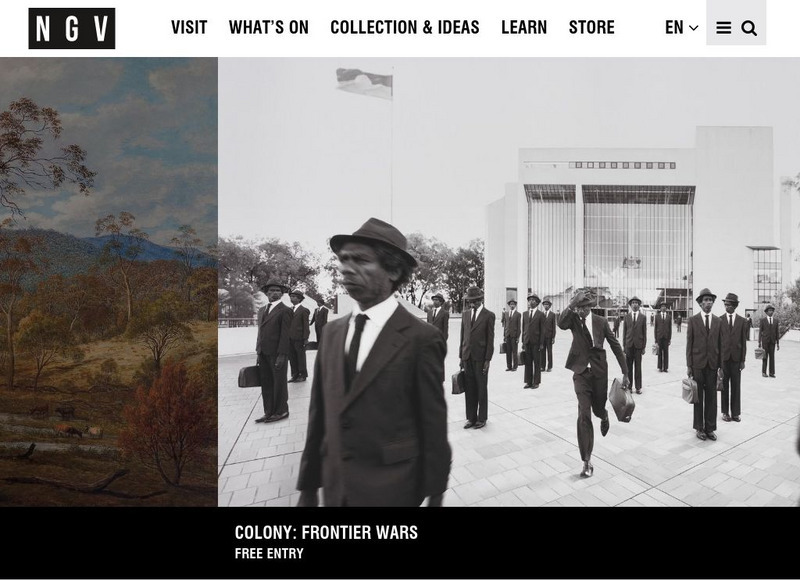Go to the Store

click(592, 28)
